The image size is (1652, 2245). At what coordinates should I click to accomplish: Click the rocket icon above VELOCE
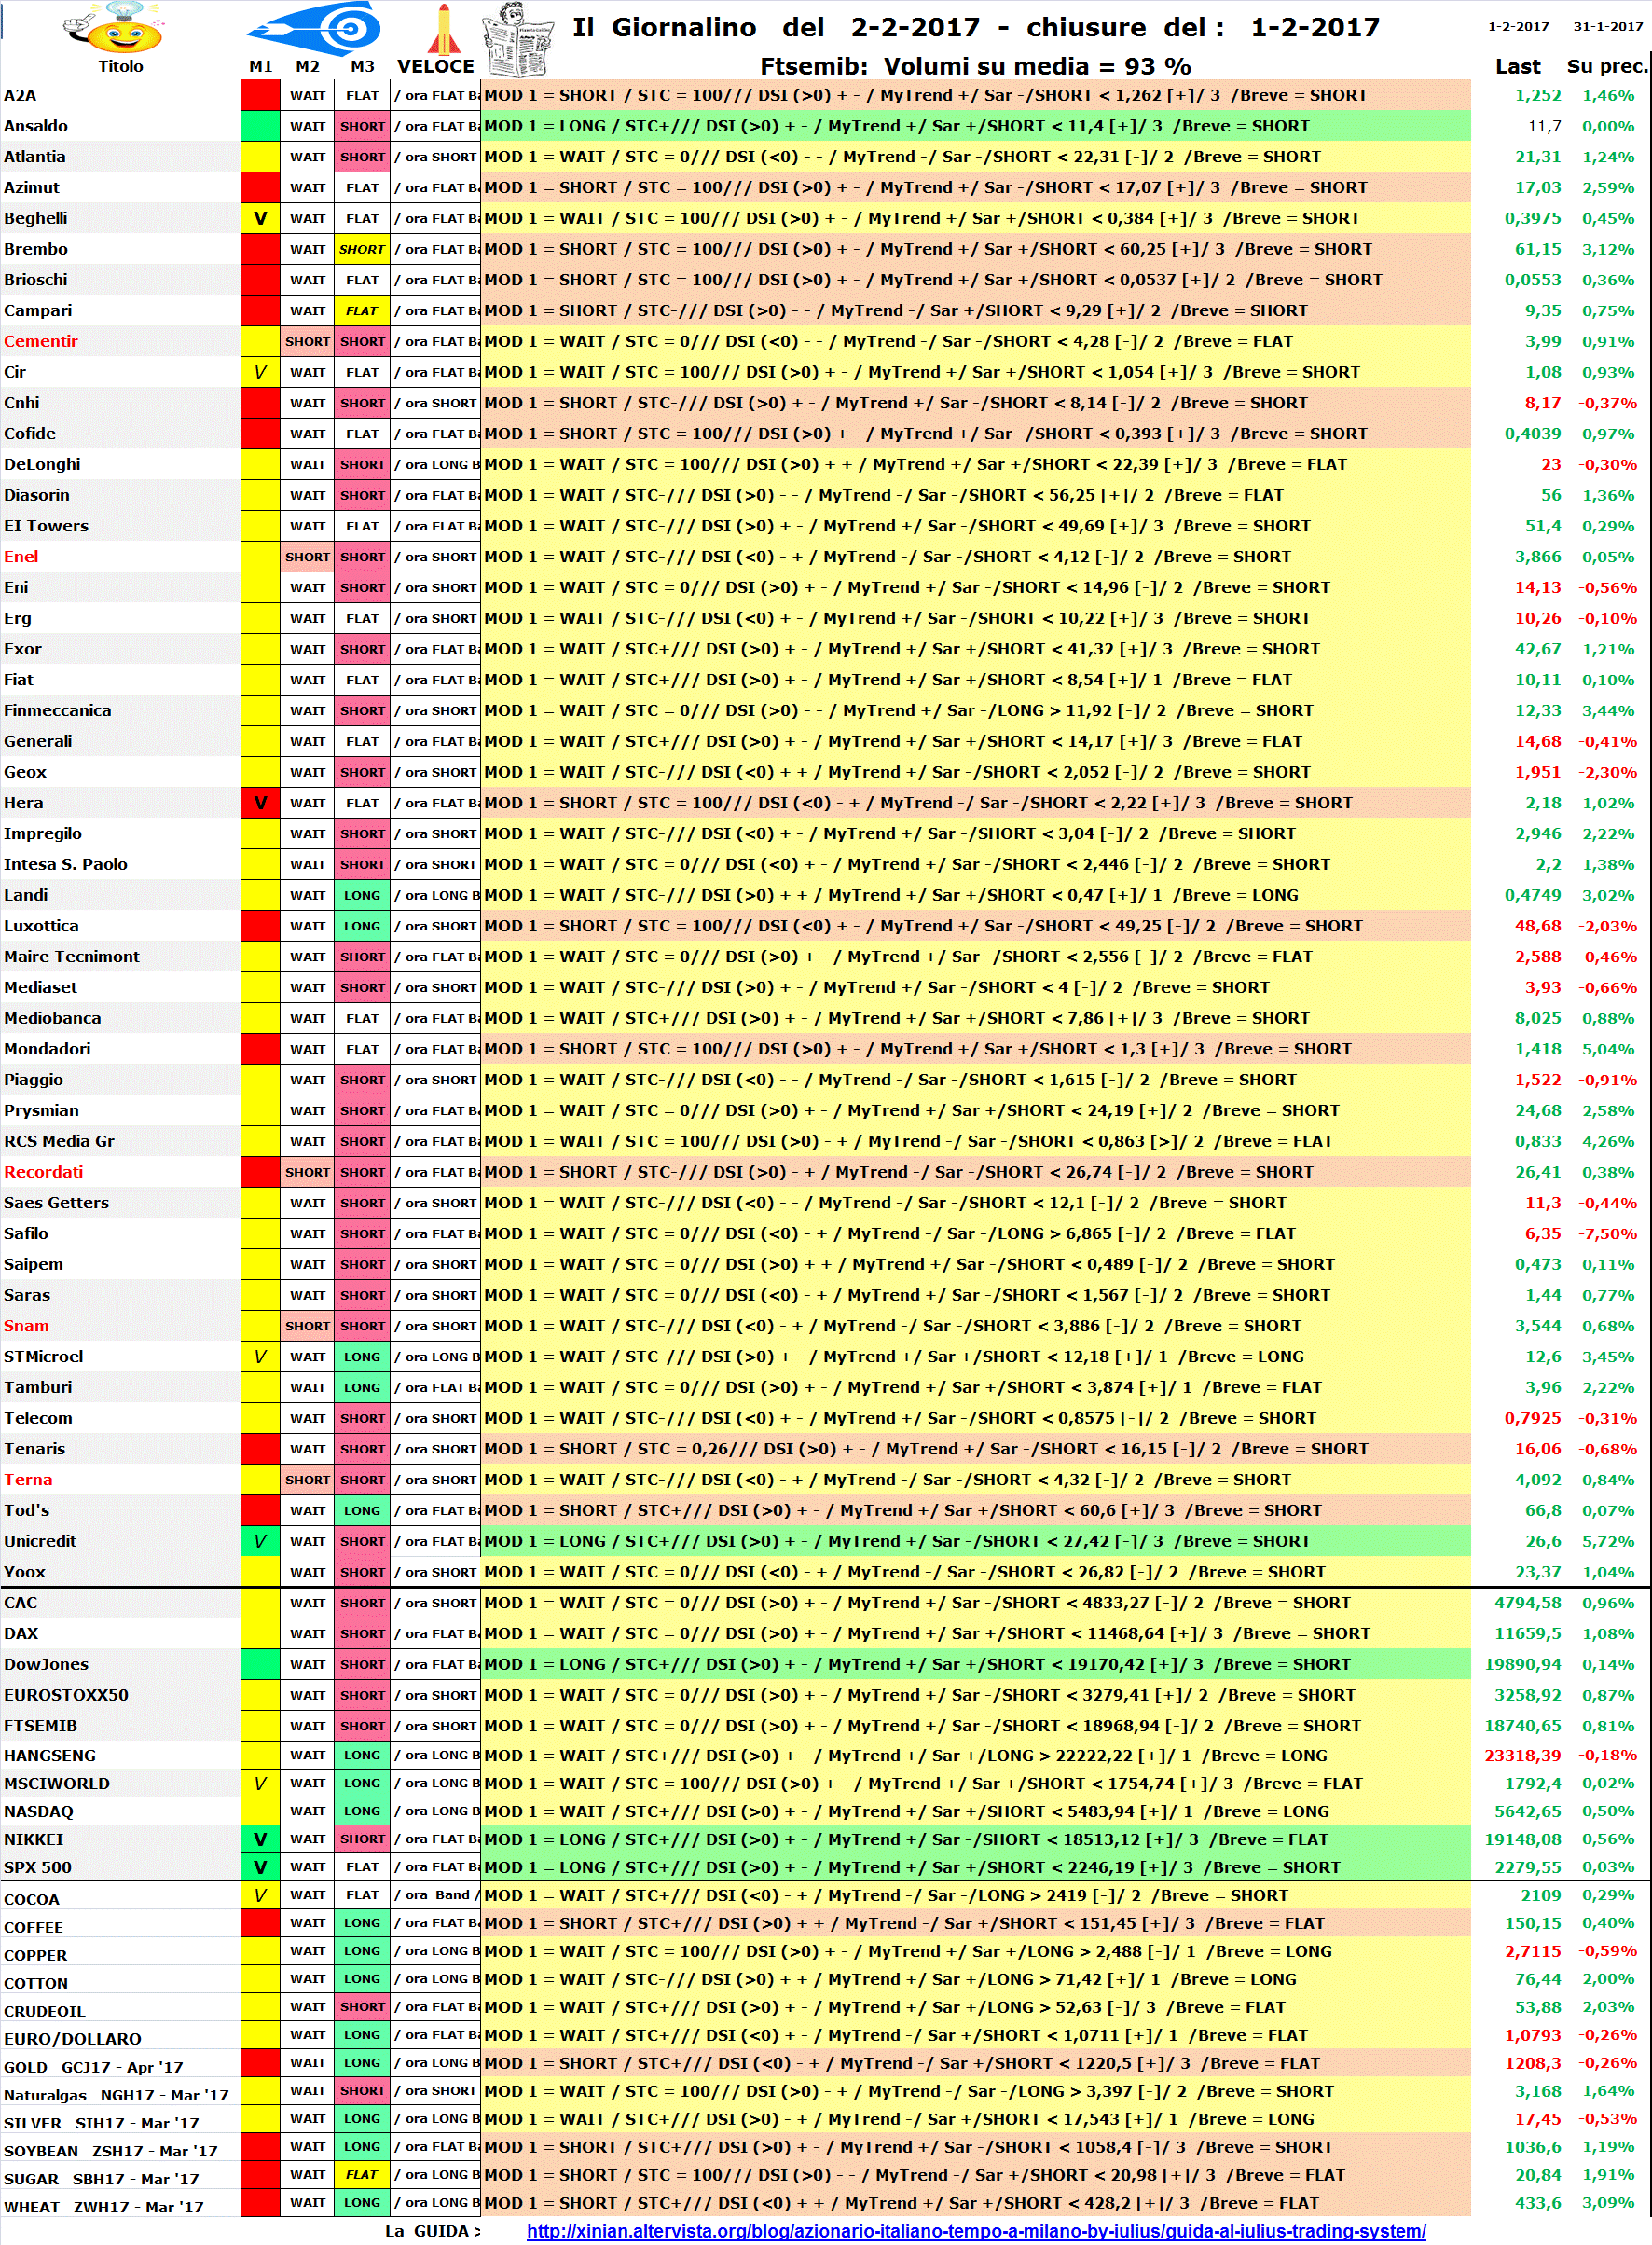444,29
